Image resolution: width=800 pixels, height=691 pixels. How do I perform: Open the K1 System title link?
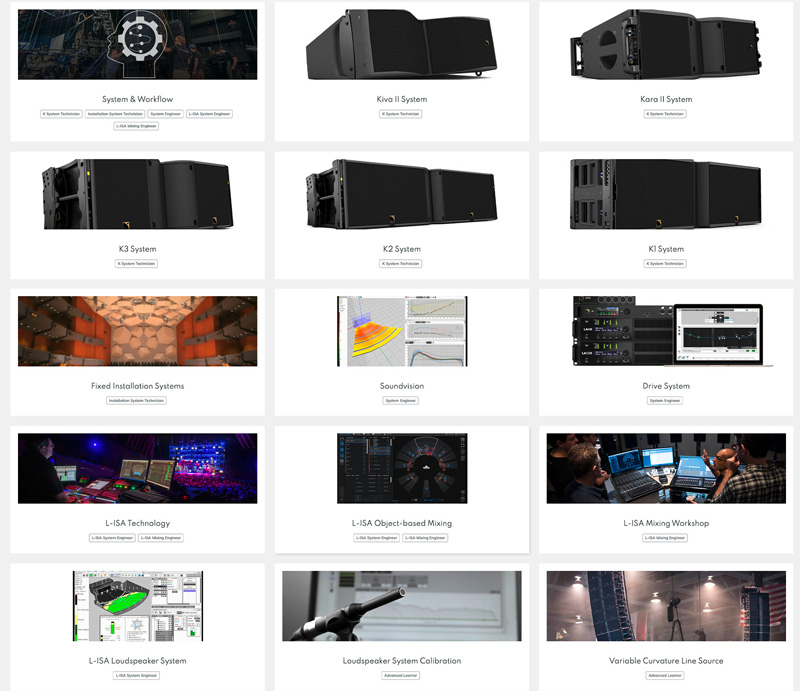(666, 249)
